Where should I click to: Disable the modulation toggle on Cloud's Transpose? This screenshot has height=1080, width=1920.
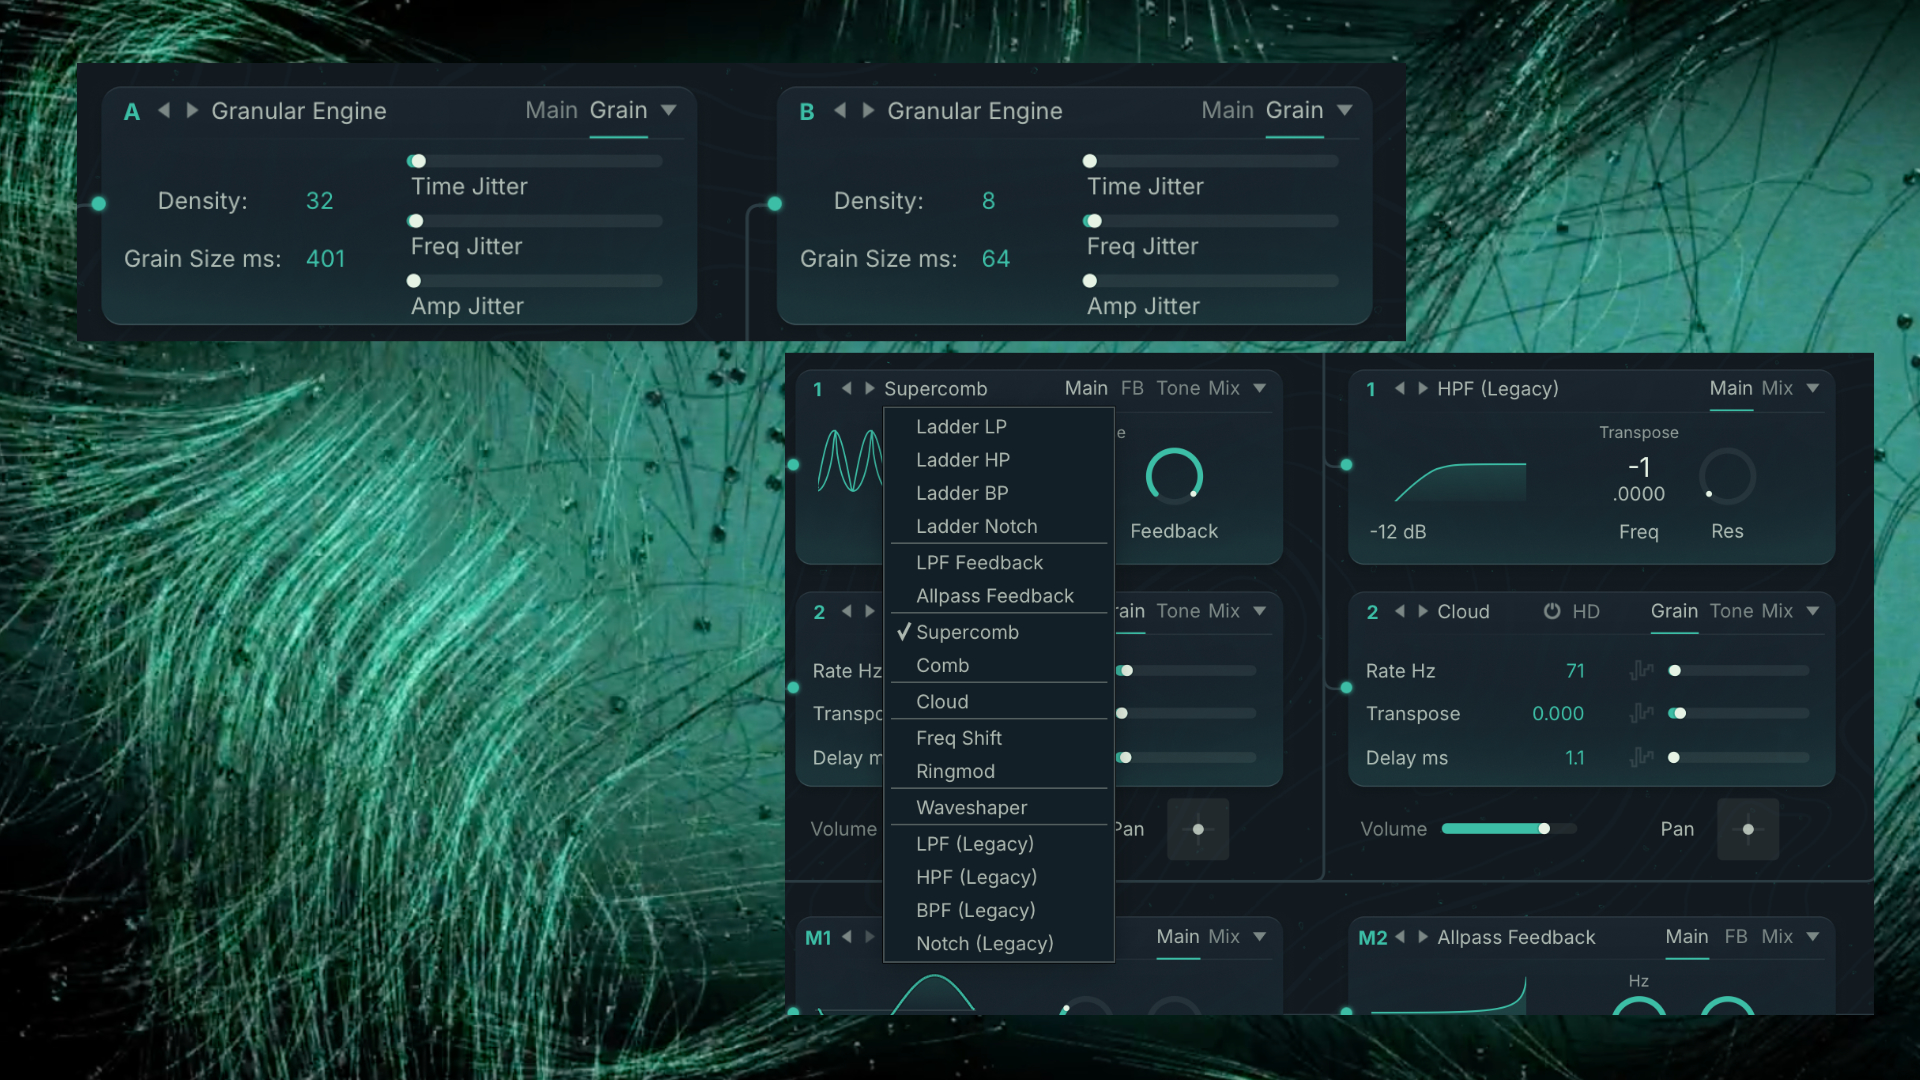pos(1679,713)
